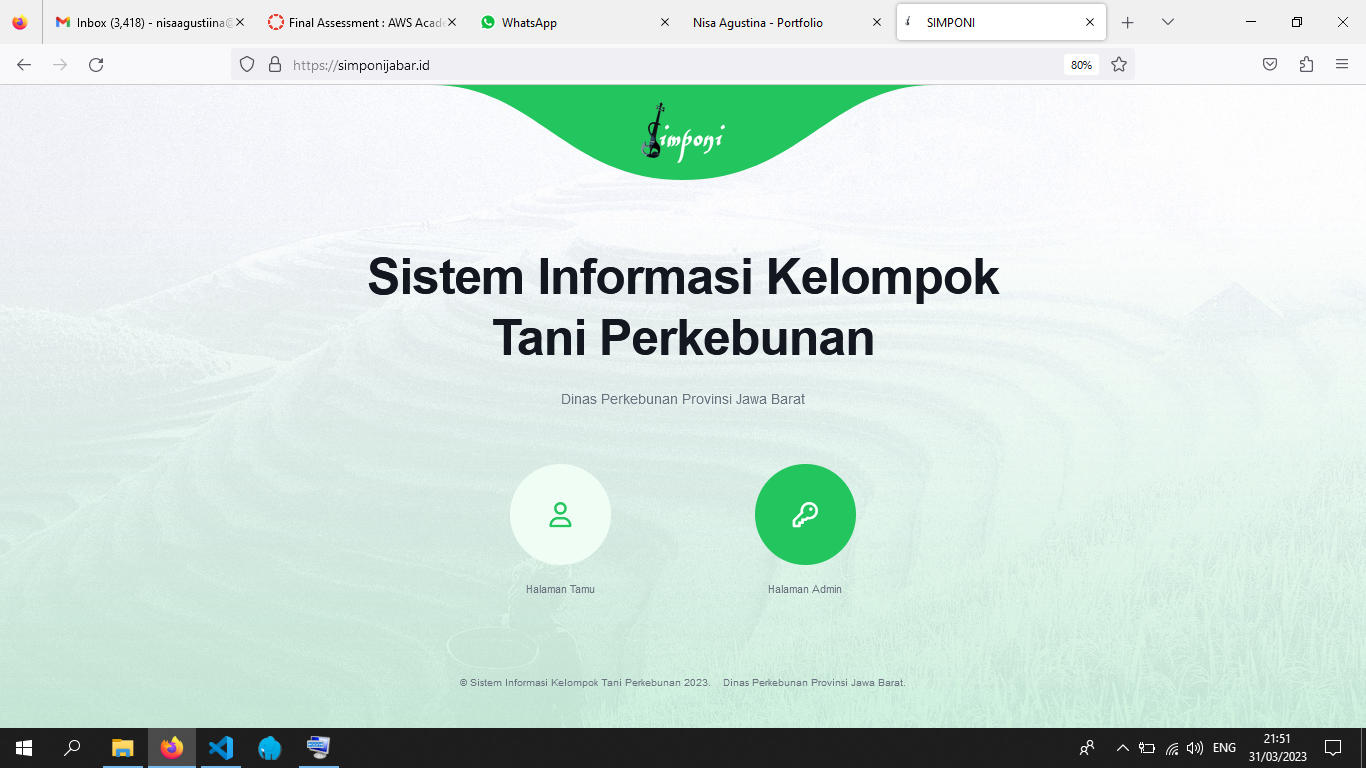Open tracking protection shield panel
The height and width of the screenshot is (768, 1366).
coord(247,65)
